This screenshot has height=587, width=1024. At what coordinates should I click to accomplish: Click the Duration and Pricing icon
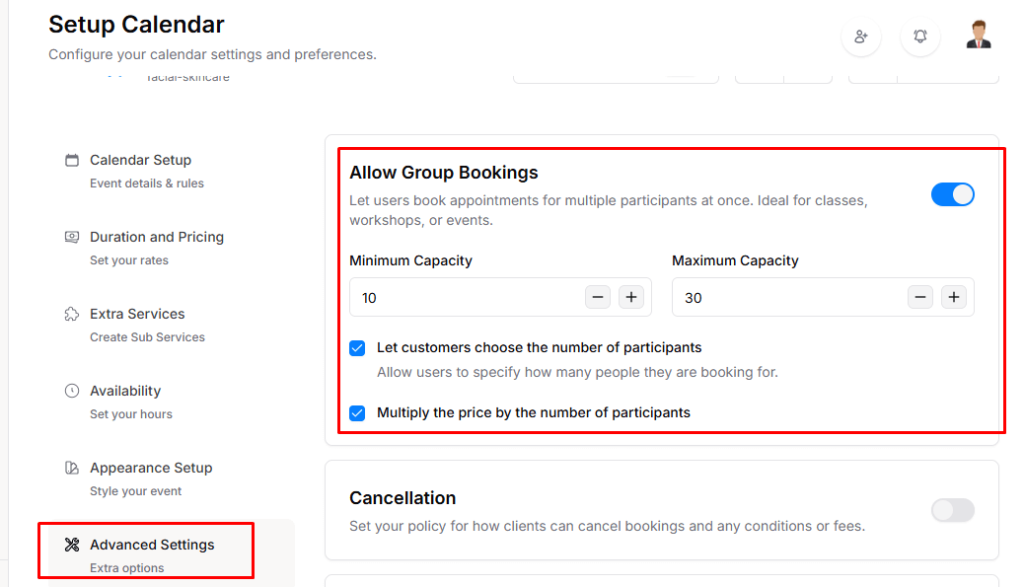(x=72, y=237)
